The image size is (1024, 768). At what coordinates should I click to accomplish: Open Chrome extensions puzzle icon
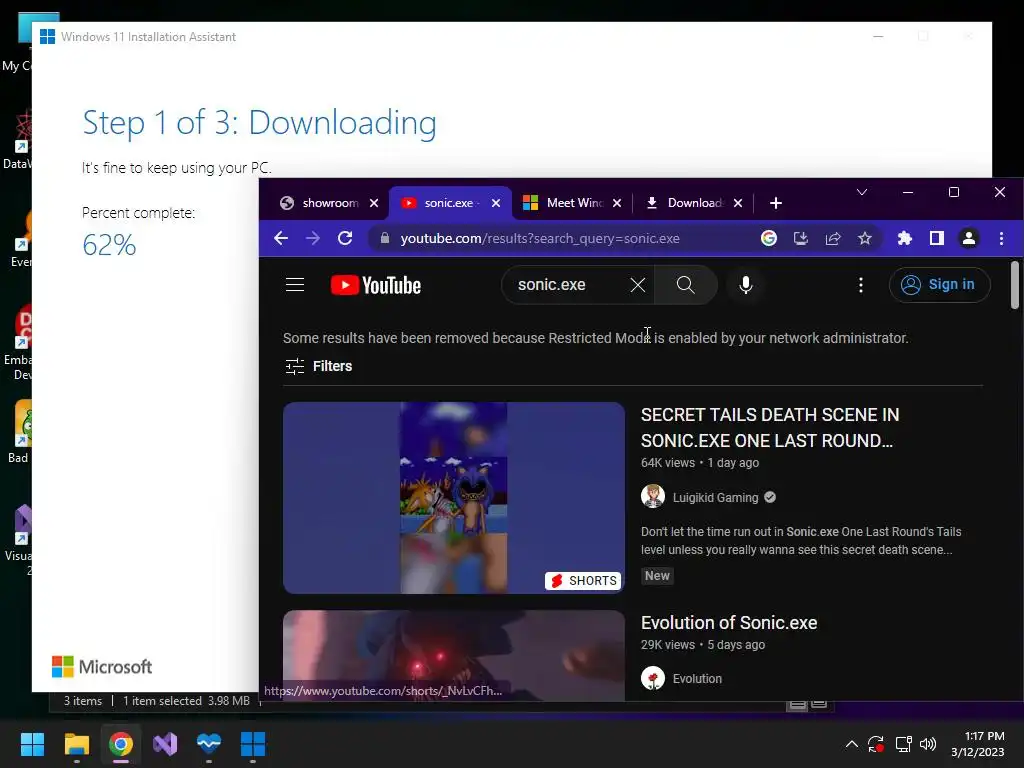pos(904,238)
